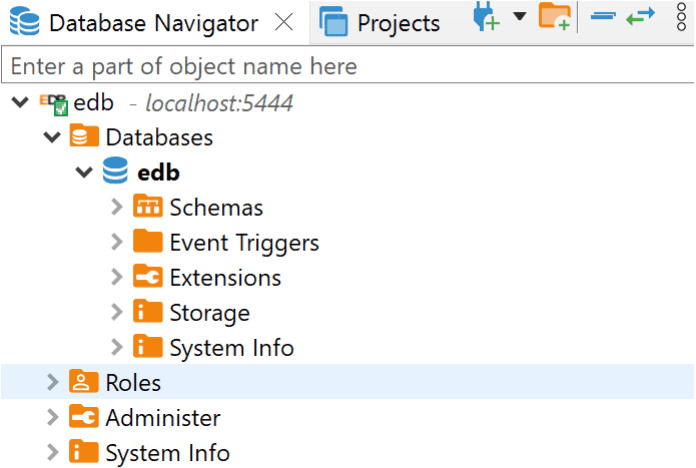Close the Database Navigator tab
This screenshot has width=696, height=468.
point(284,23)
